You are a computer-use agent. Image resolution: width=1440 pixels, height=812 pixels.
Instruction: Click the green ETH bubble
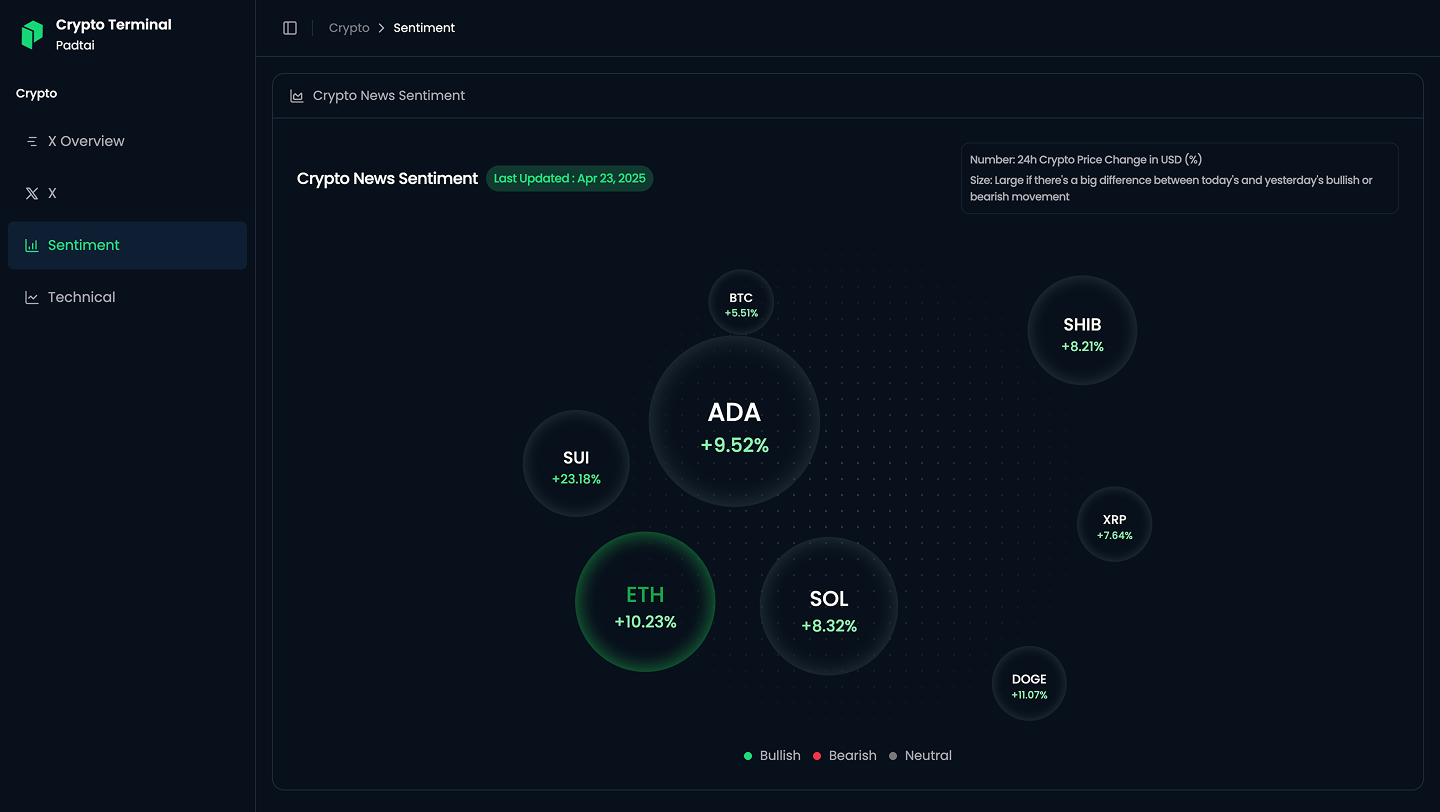[645, 602]
